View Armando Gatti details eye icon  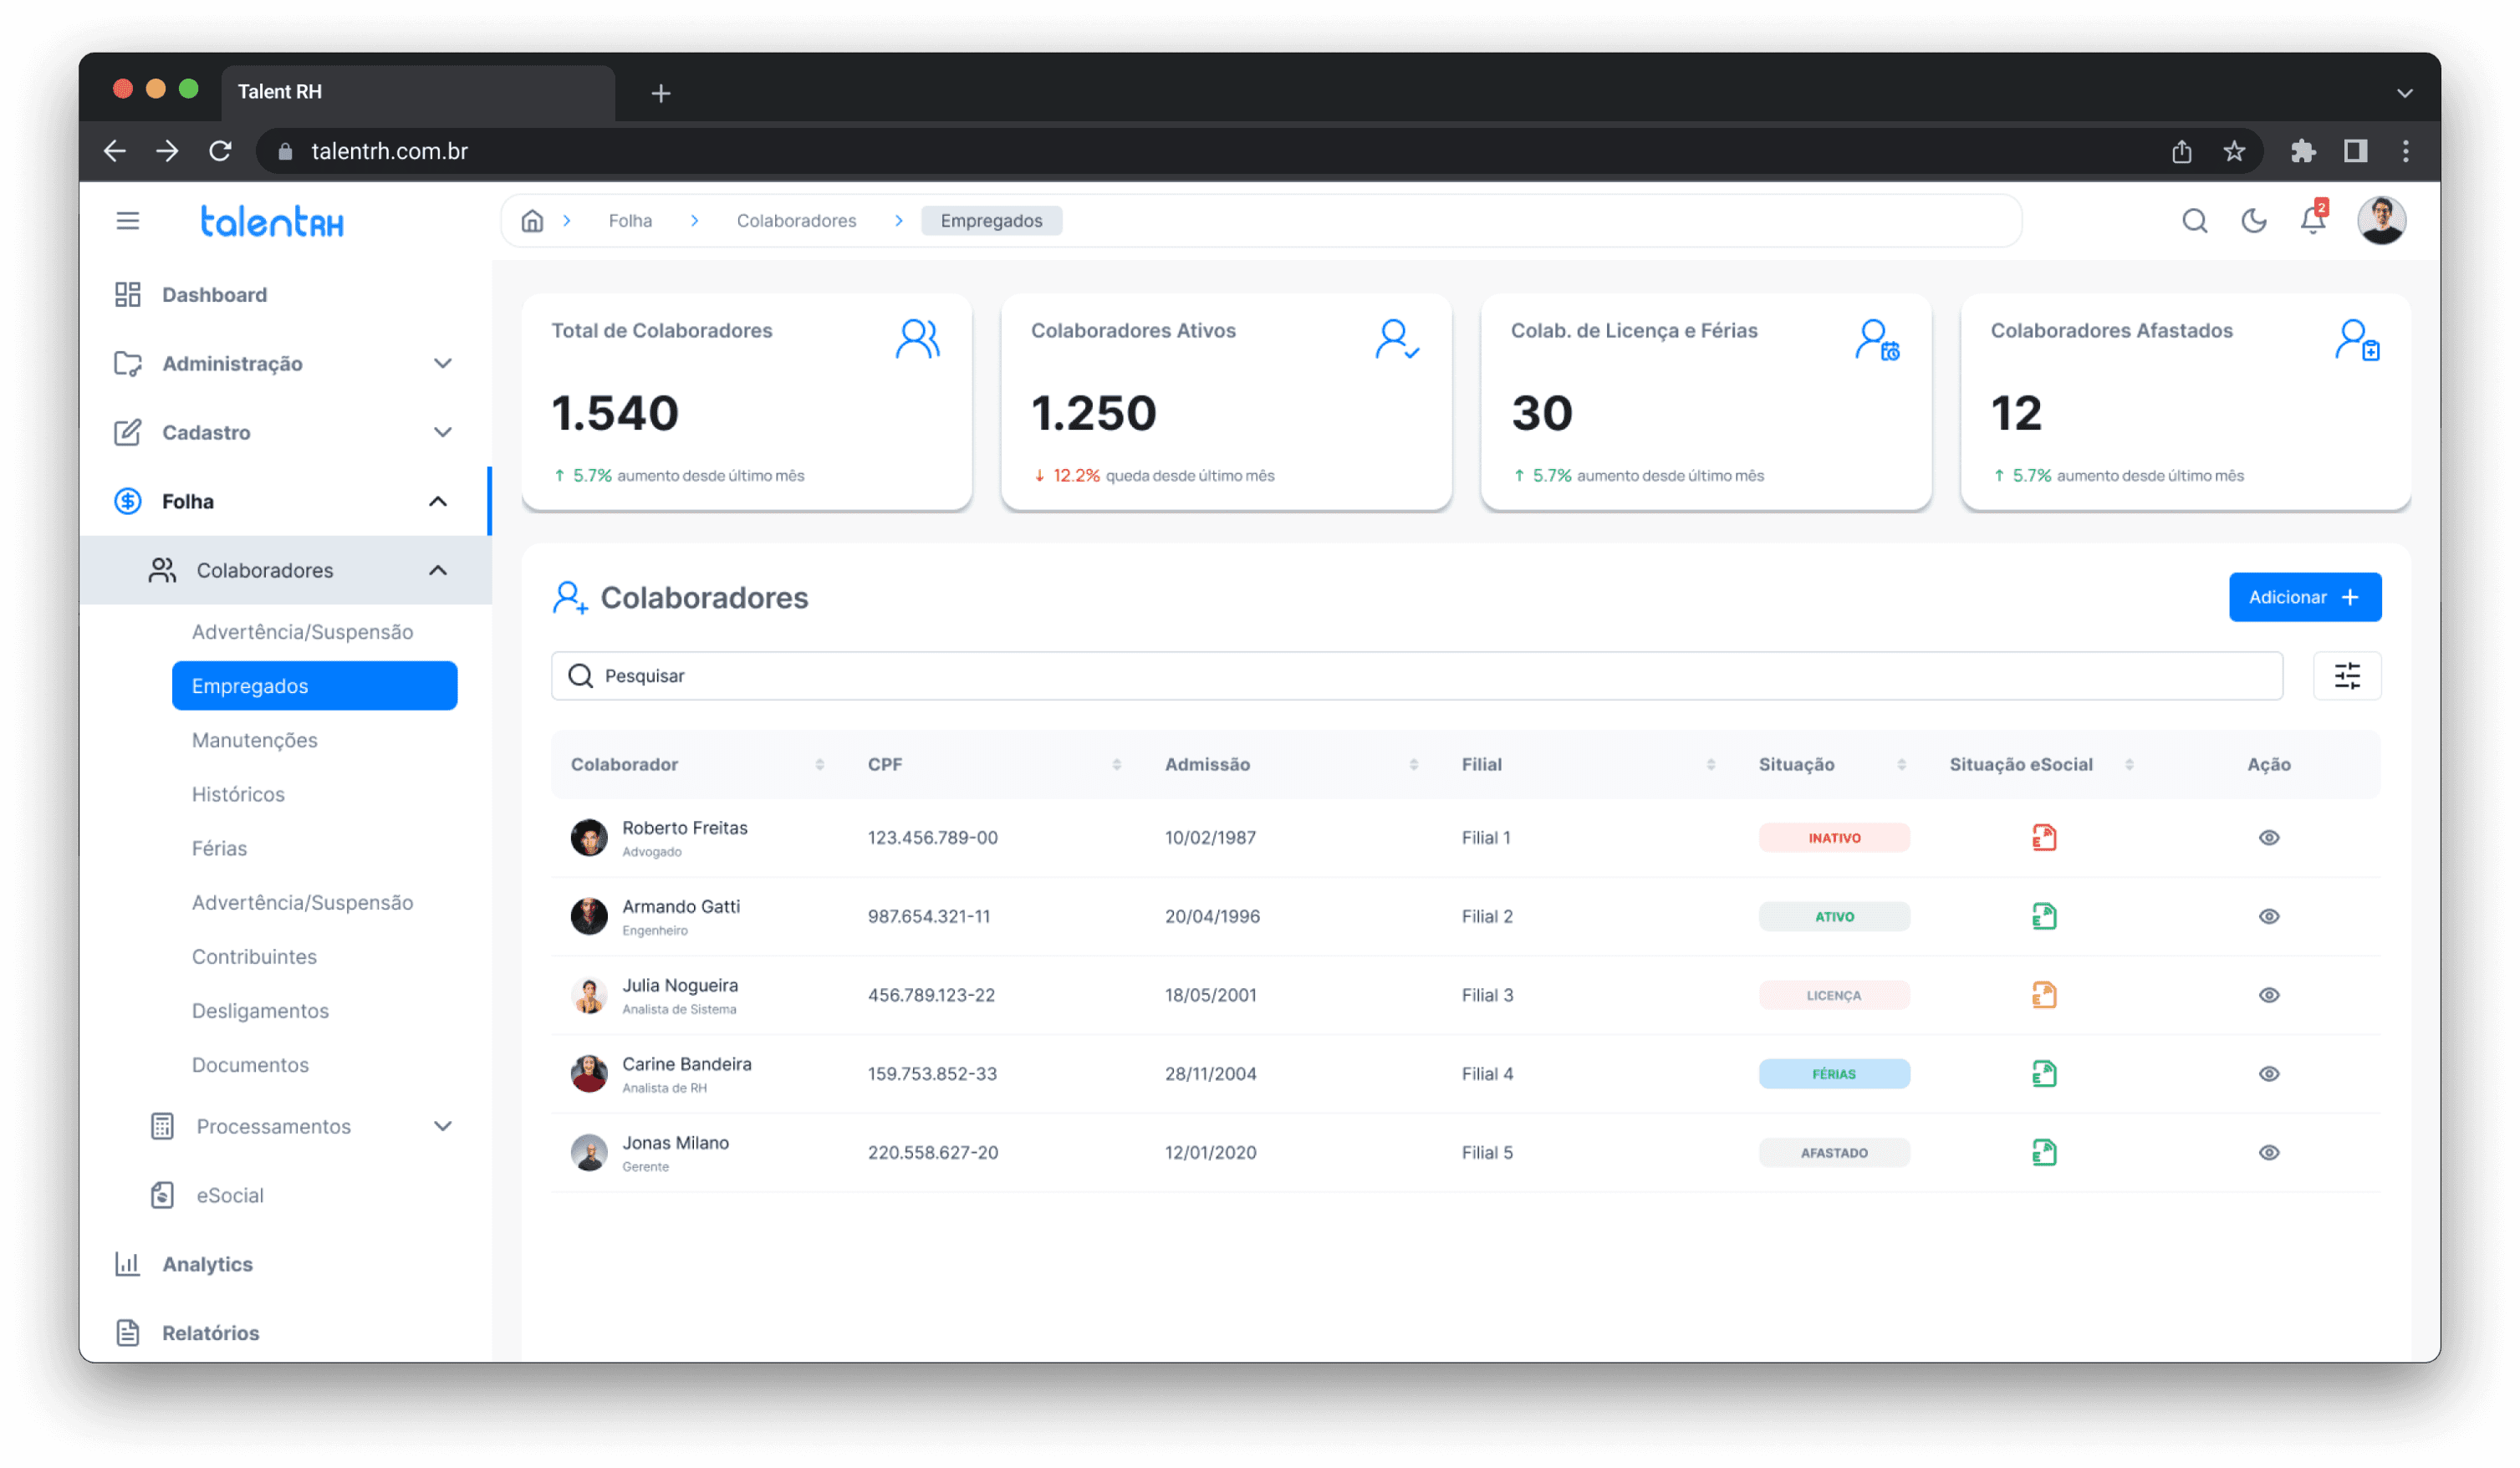coord(2268,916)
